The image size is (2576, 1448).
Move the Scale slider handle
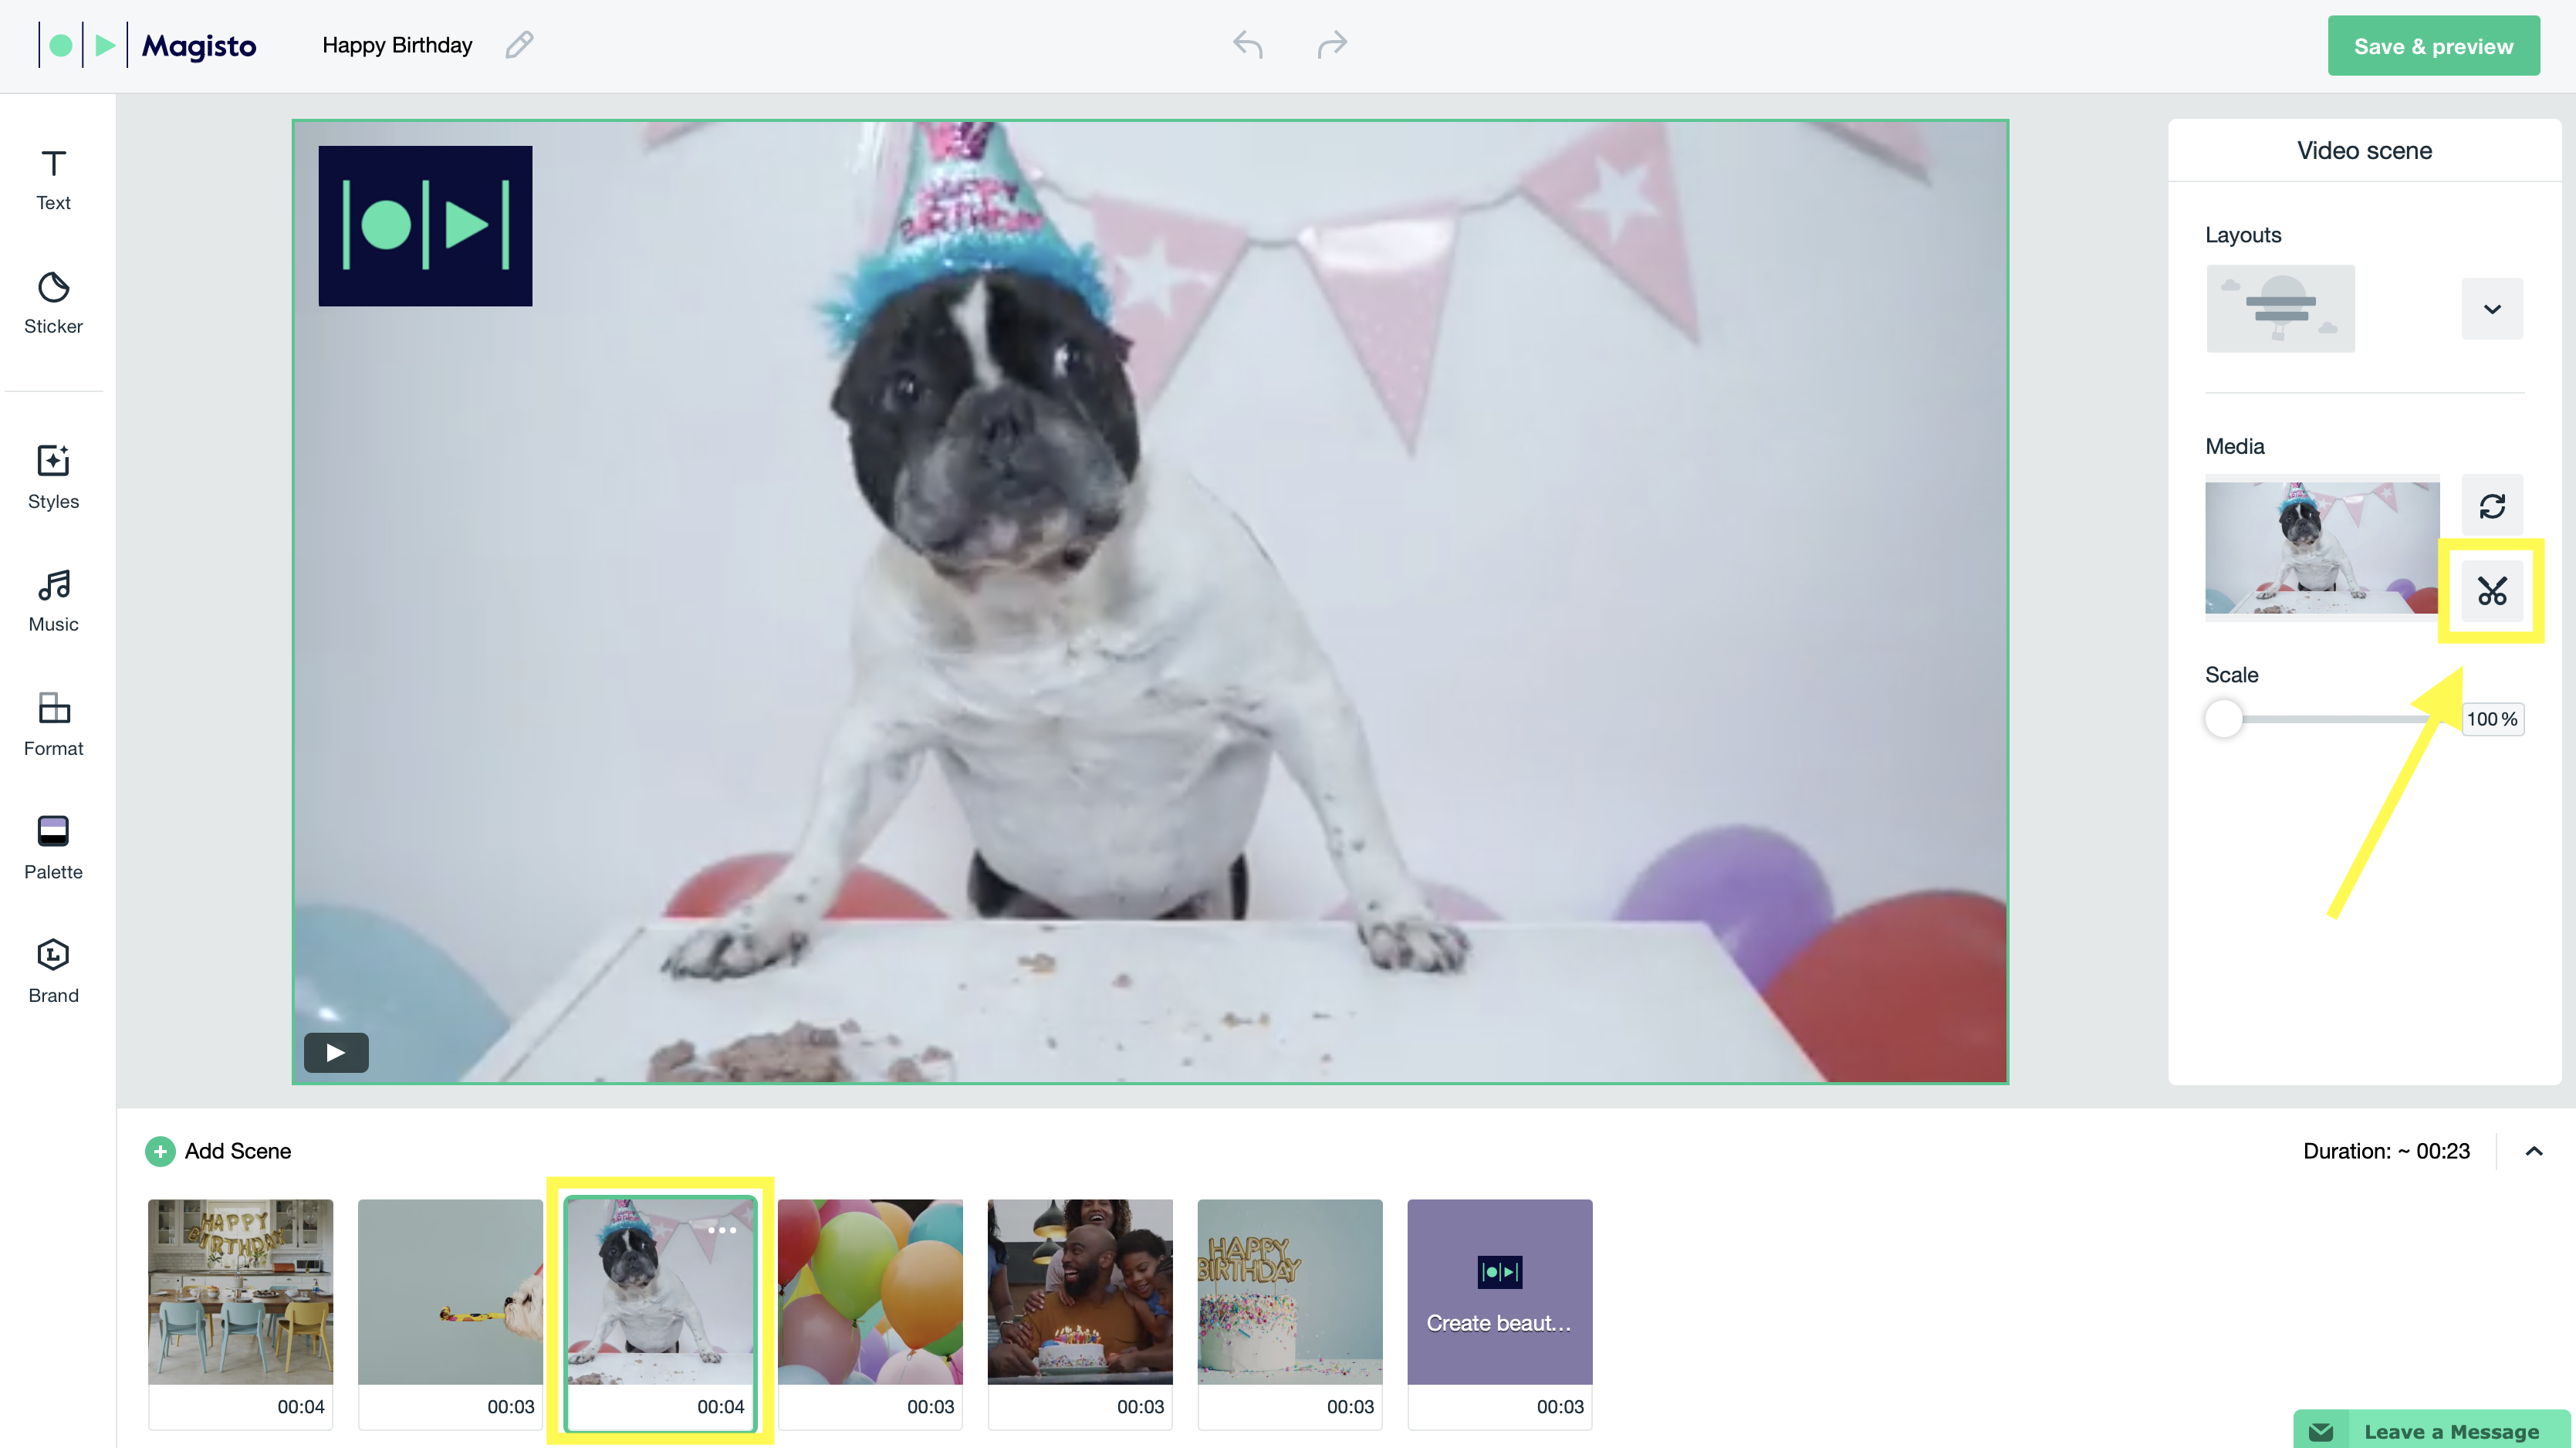[2223, 719]
